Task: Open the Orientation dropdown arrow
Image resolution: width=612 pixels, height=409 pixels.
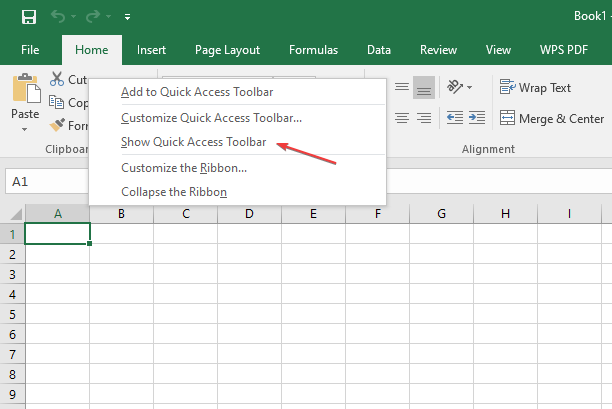Action: (x=470, y=87)
